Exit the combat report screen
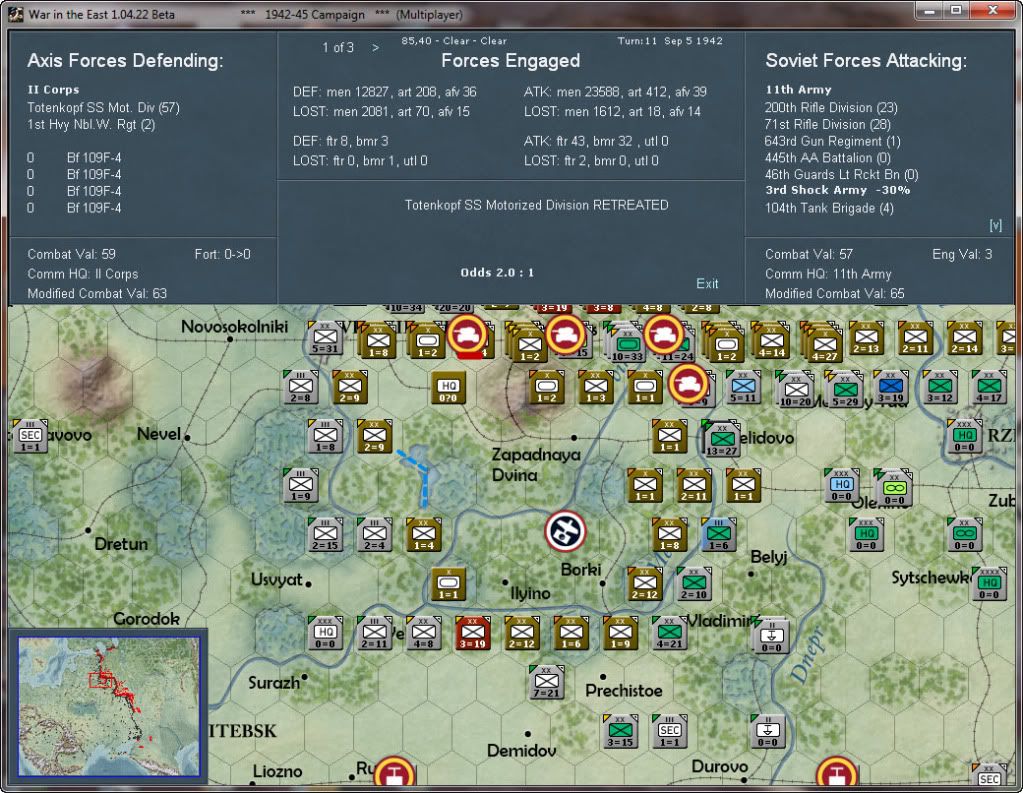The width and height of the screenshot is (1023, 793). [x=707, y=283]
